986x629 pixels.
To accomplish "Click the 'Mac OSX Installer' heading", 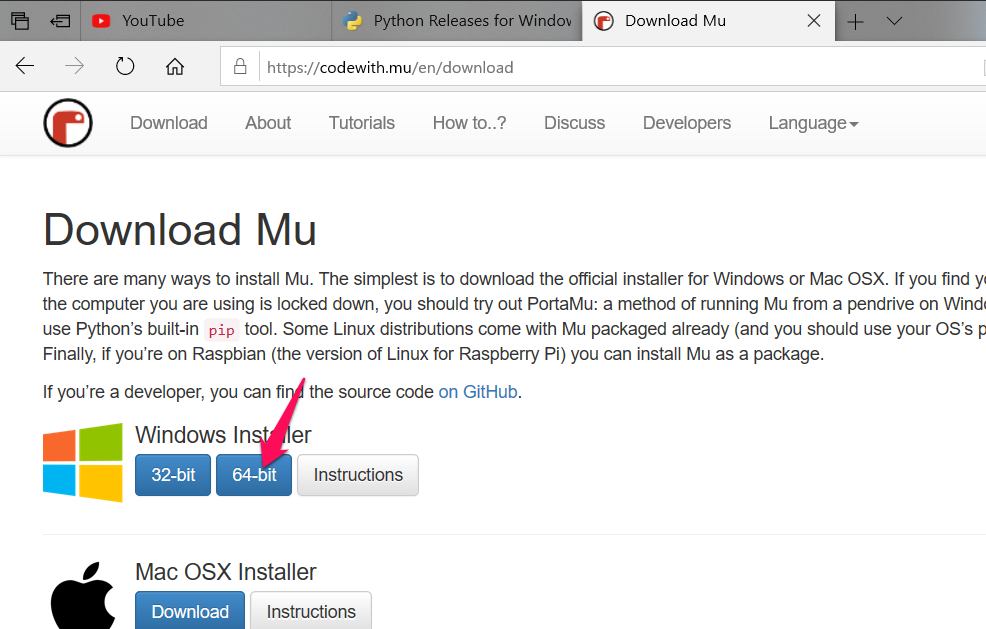I will (x=226, y=572).
